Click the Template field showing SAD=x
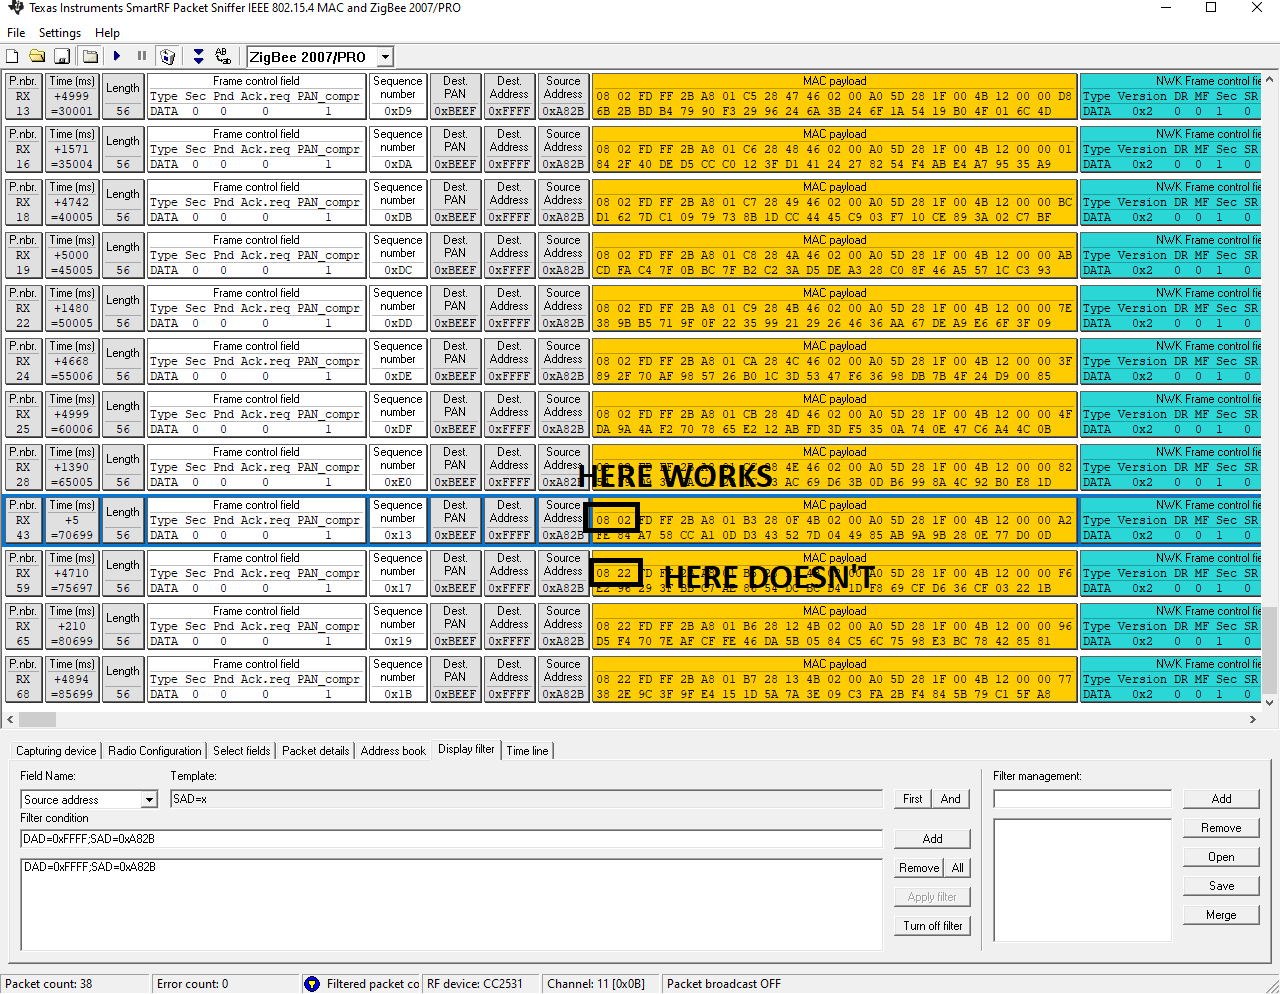 527,799
